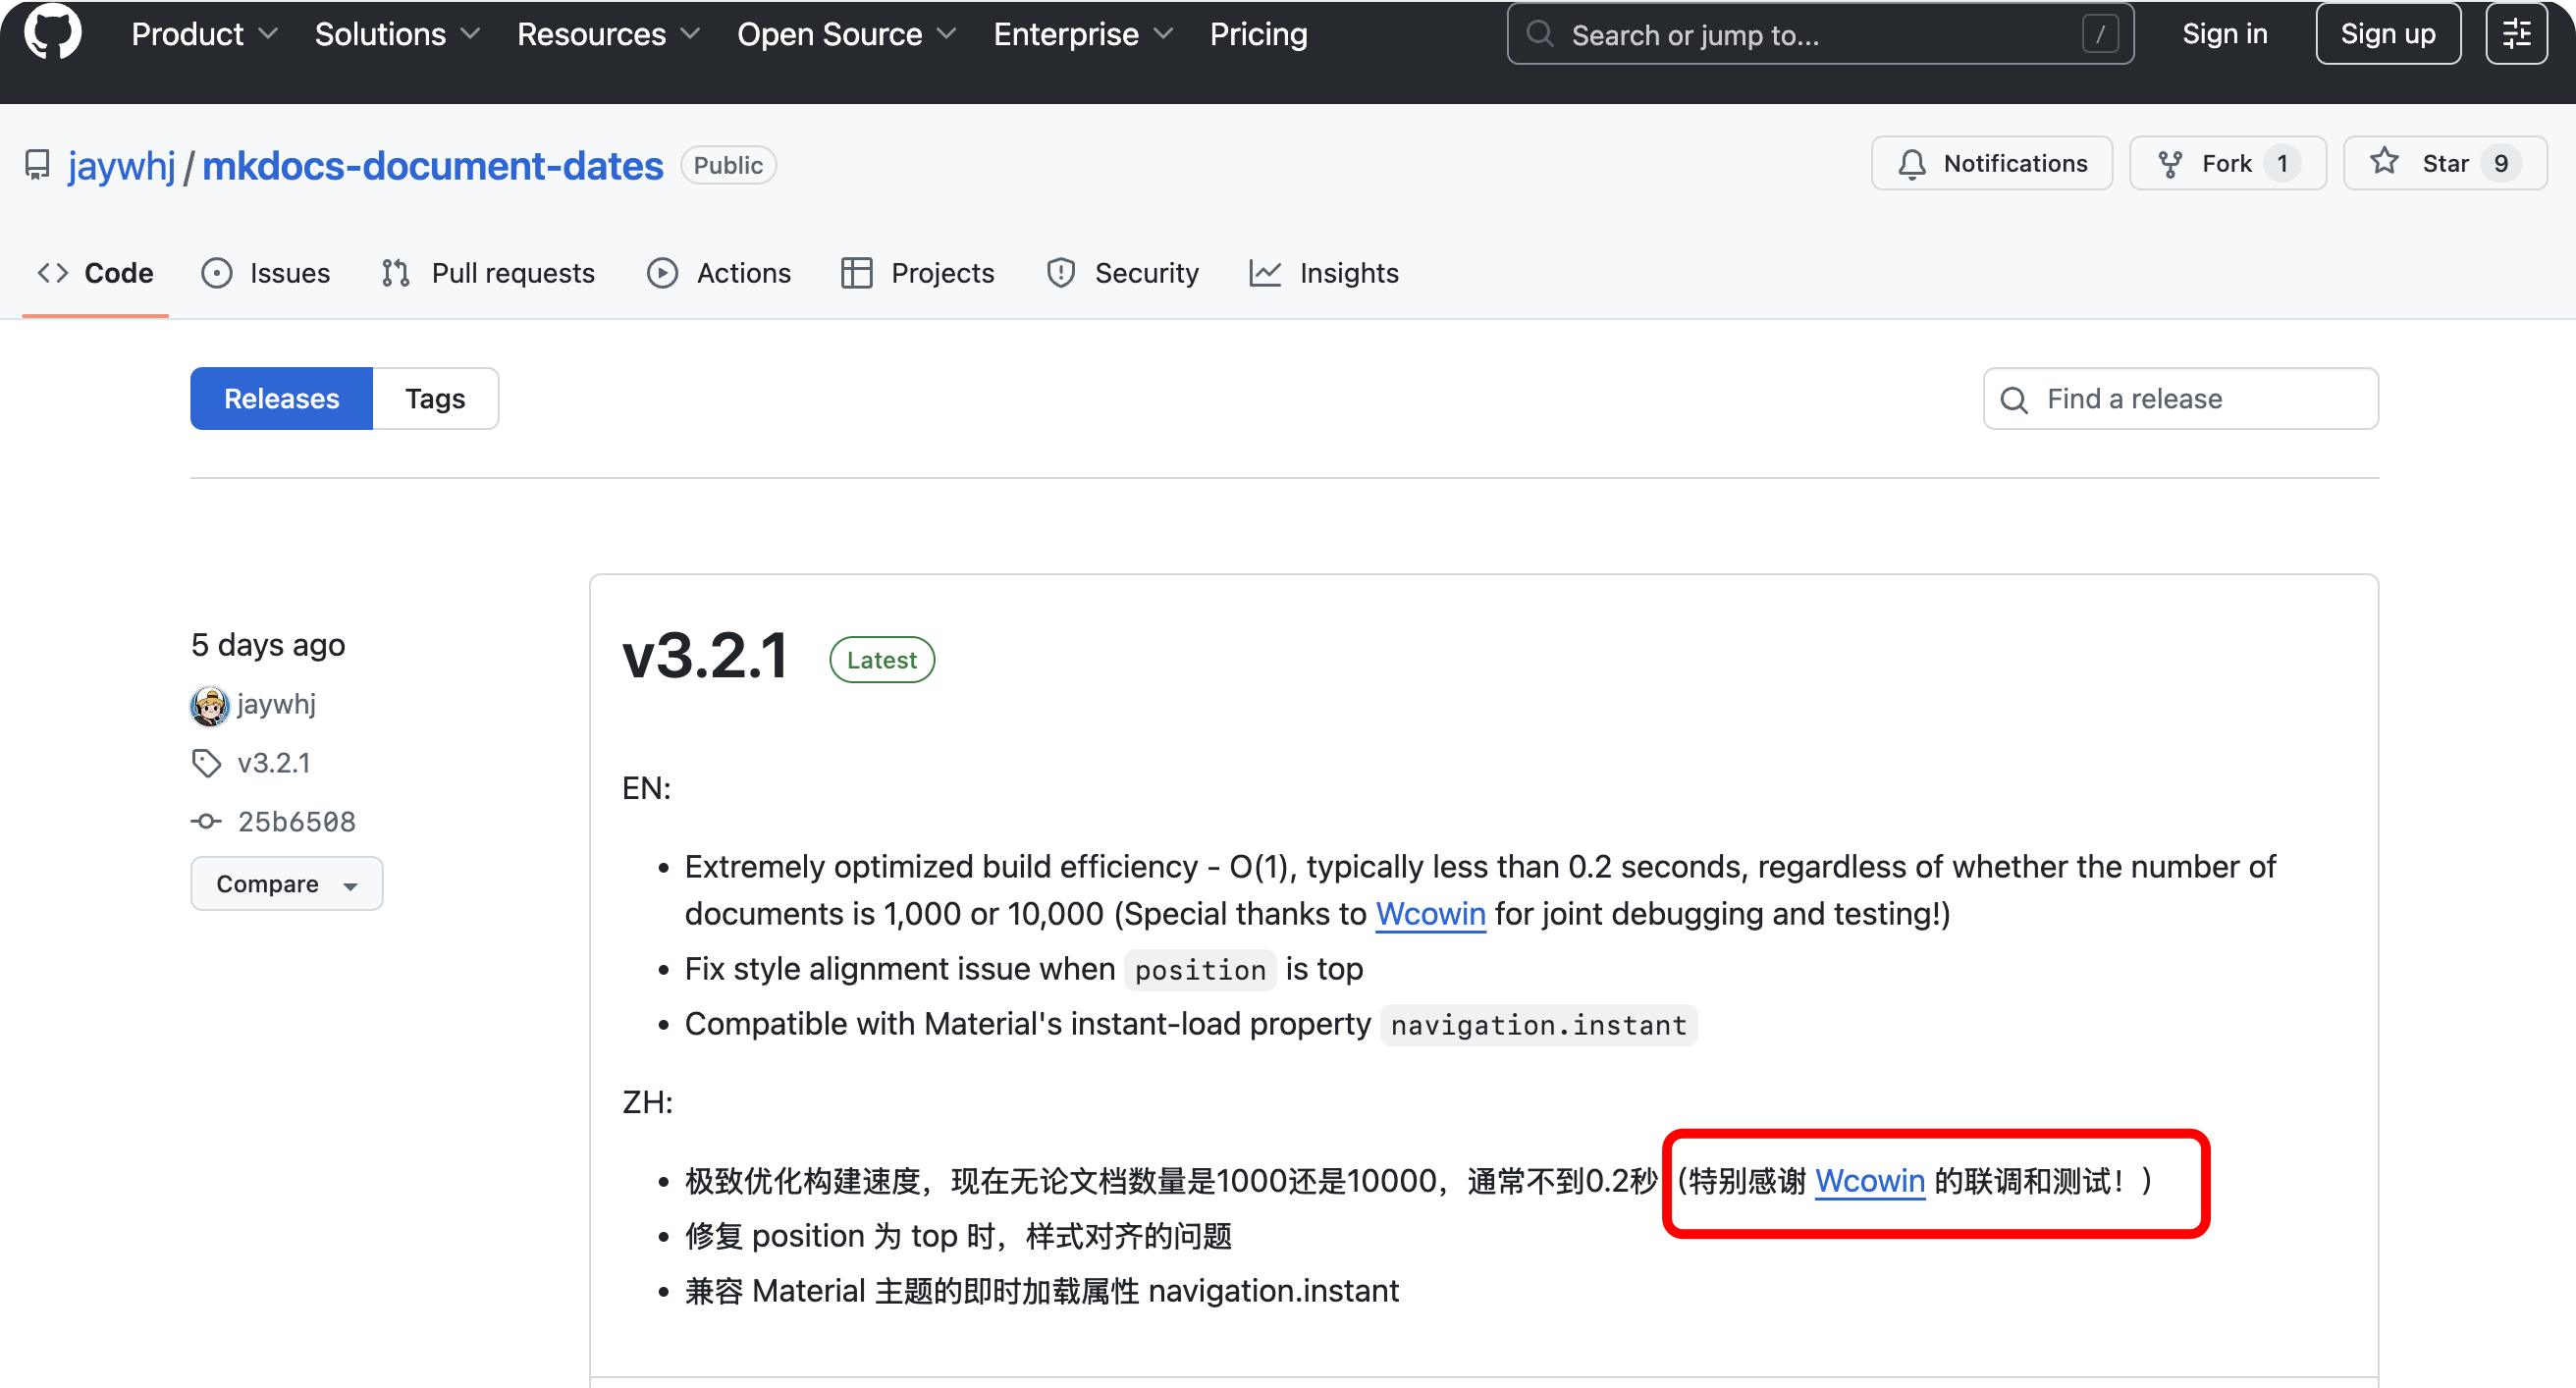Focus the Search or jump to field

1820,34
